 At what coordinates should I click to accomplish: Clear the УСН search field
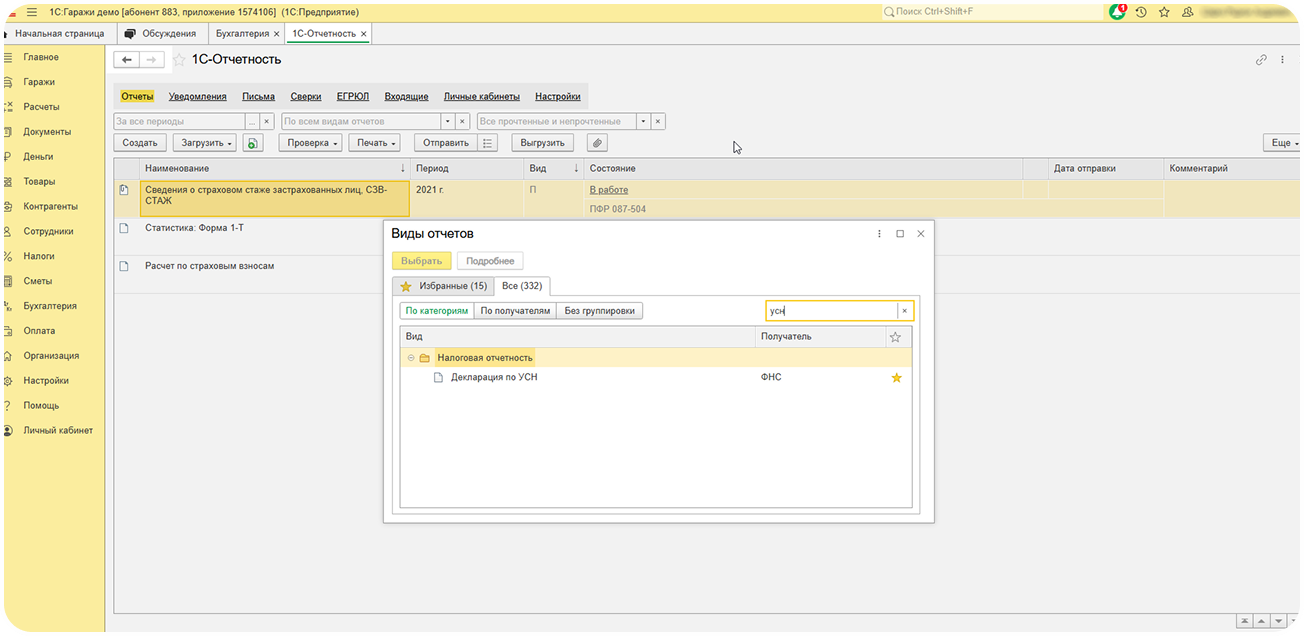[904, 311]
